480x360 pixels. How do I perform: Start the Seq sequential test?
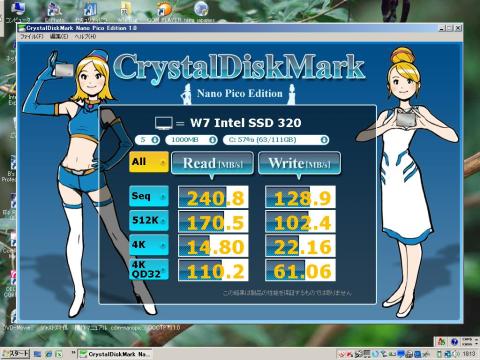click(149, 196)
